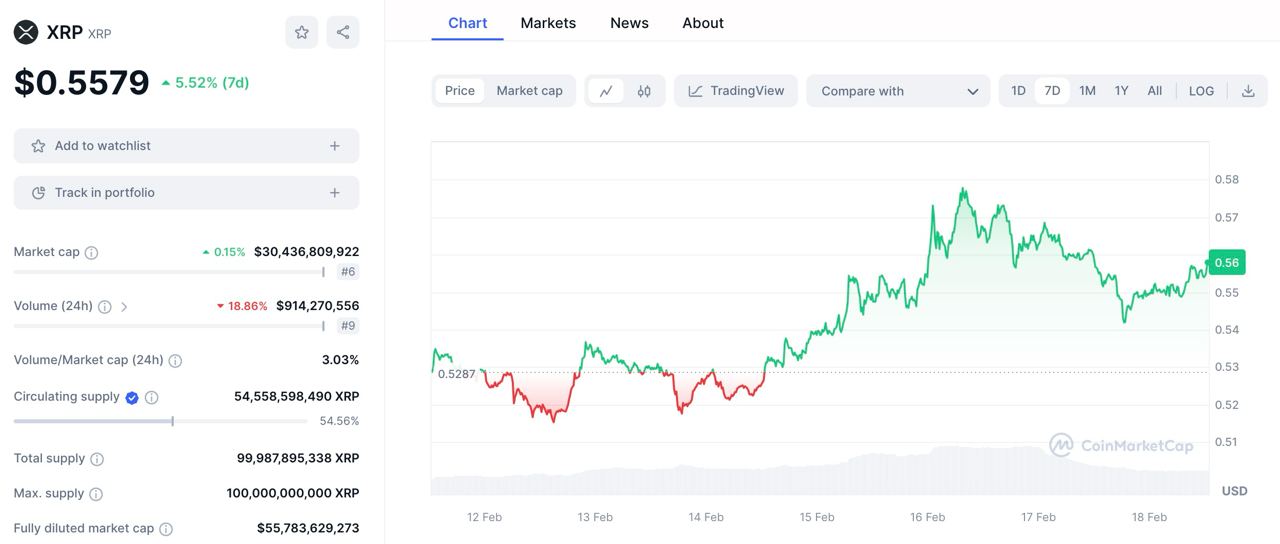Click the XRP logo icon
Viewport: 1280px width, 544px height.
[26, 32]
